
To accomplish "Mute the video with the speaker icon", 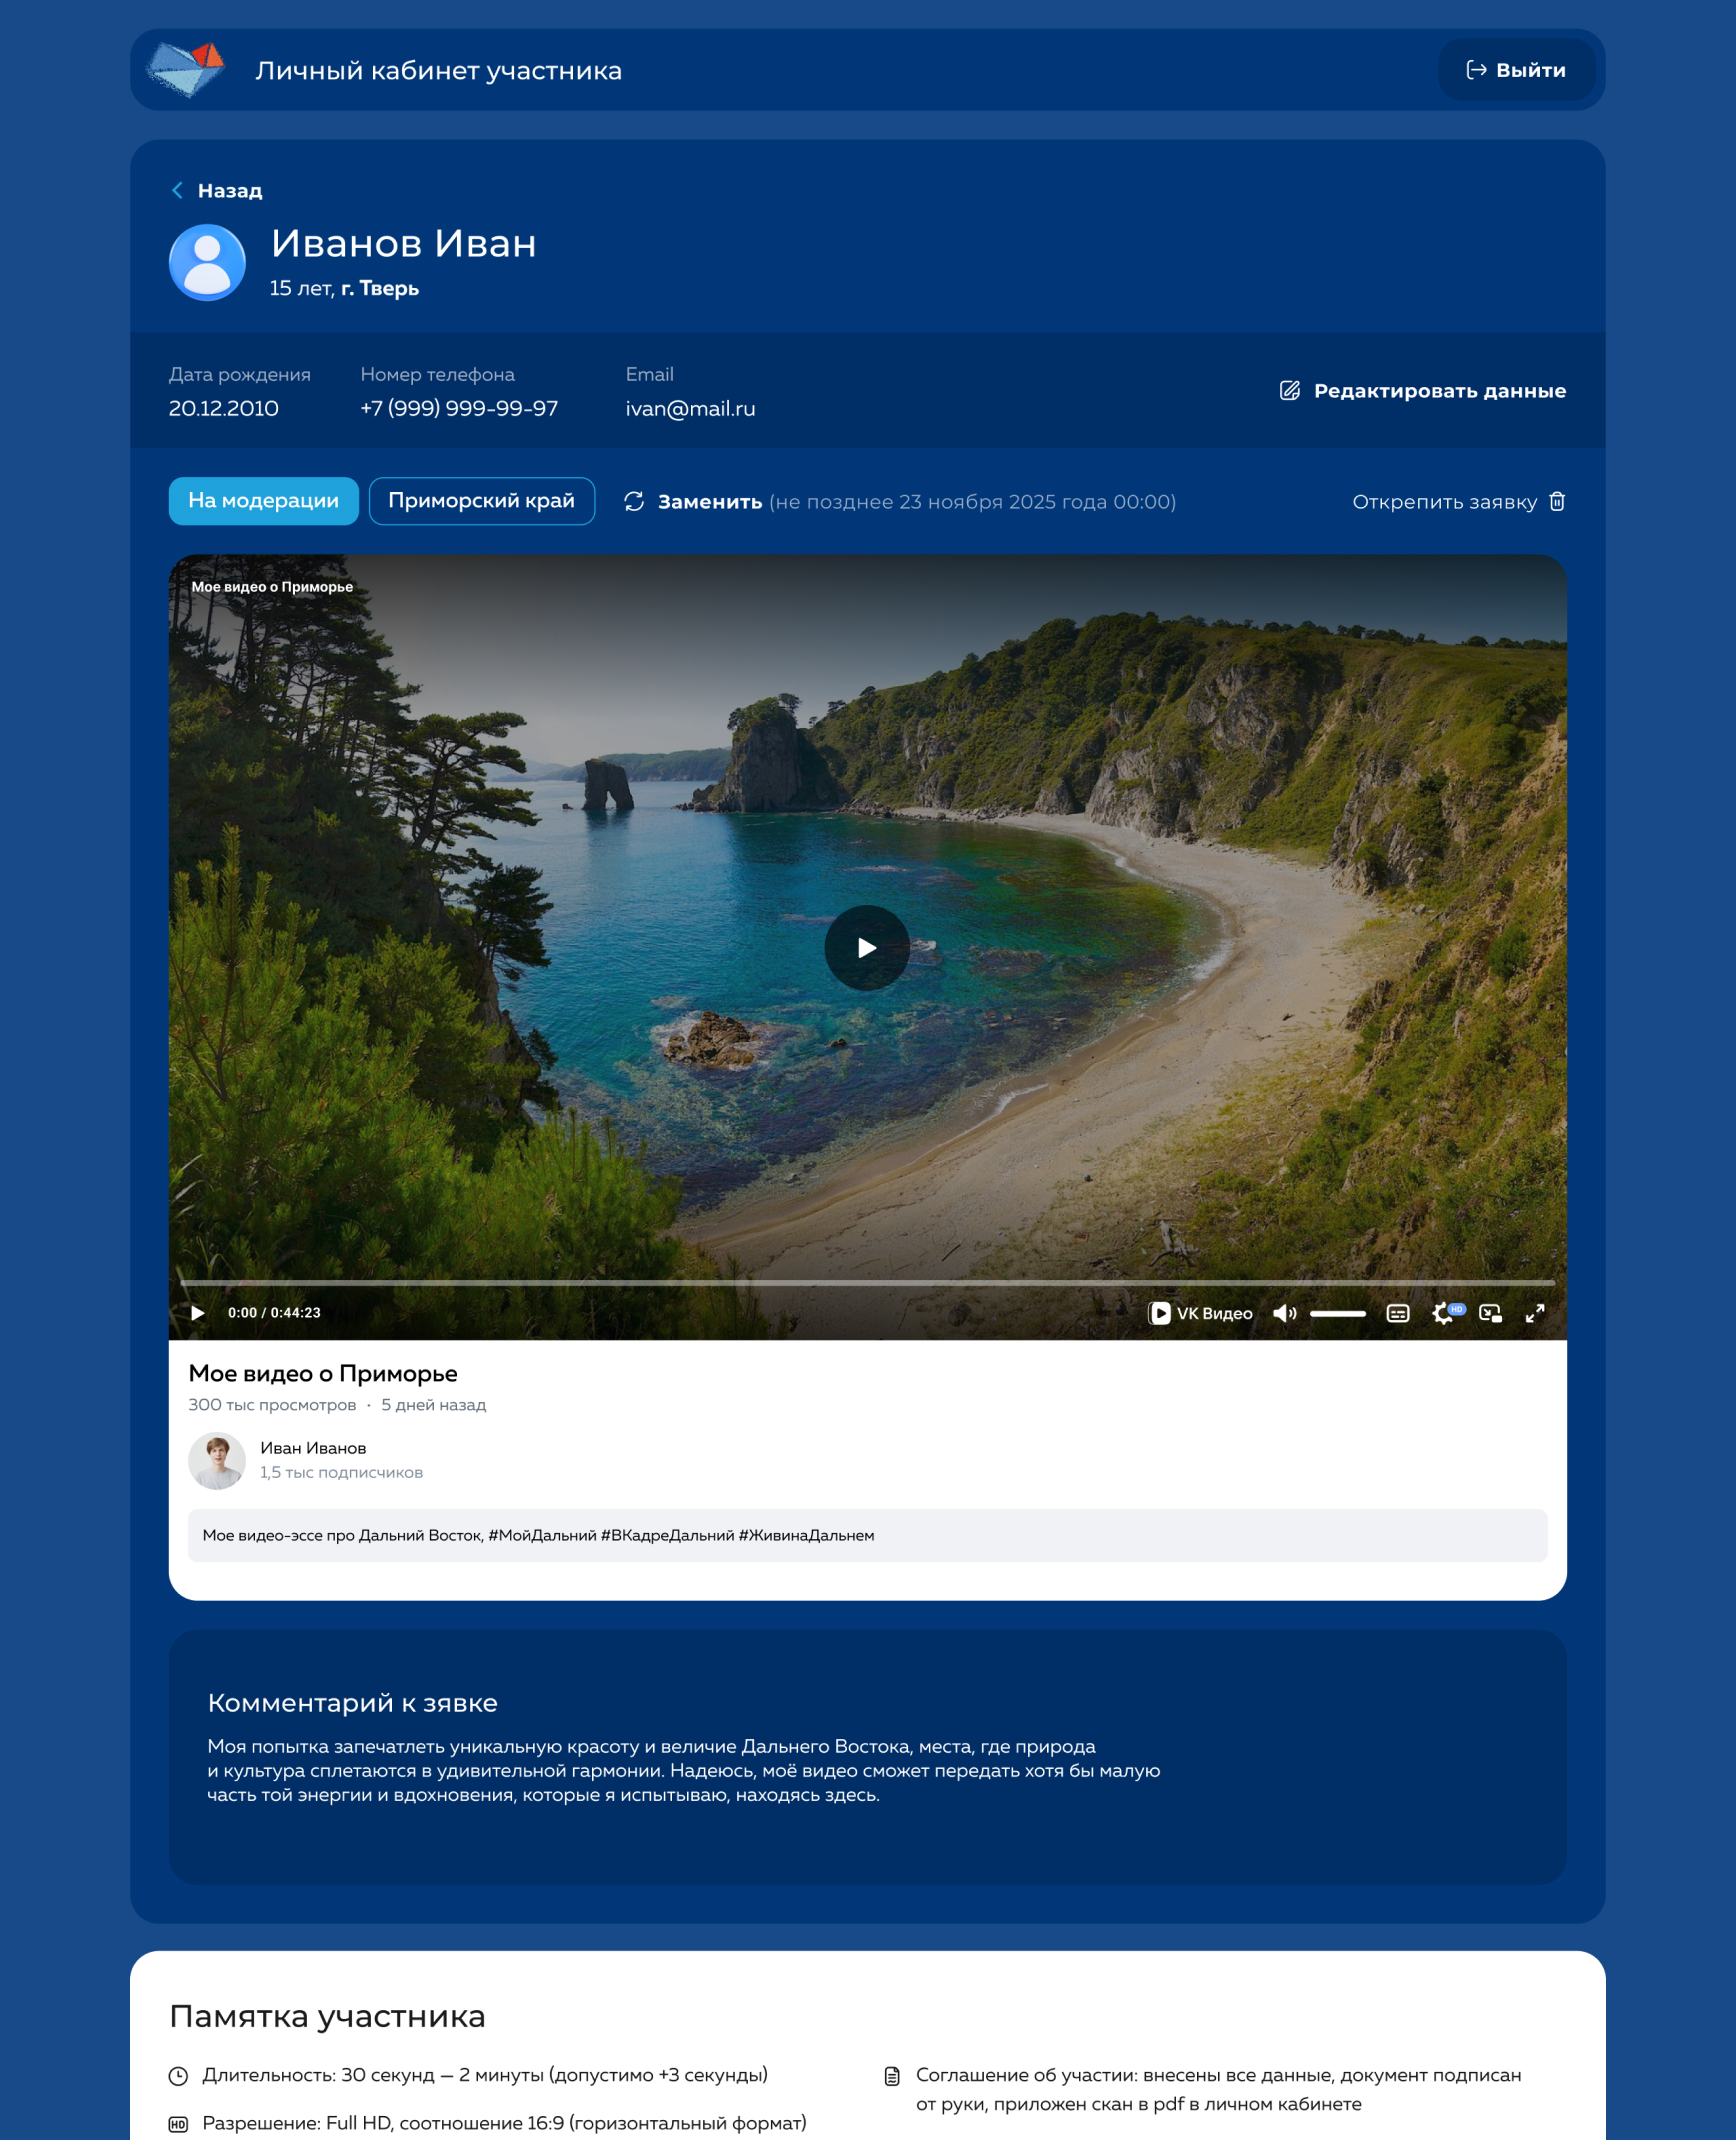I will [1284, 1313].
